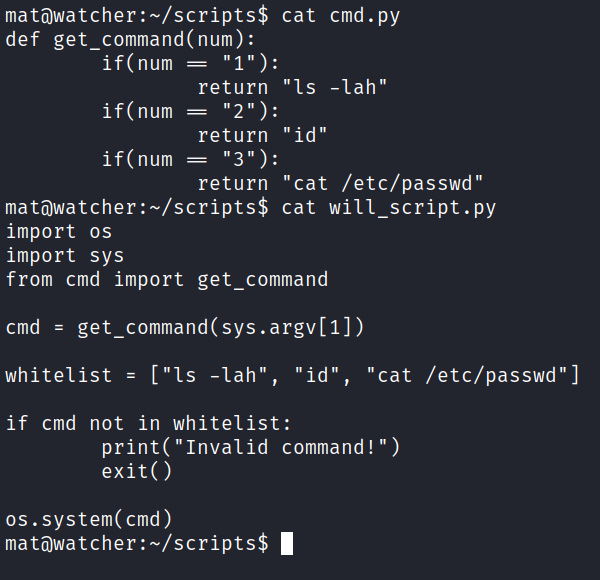Click the 'whitelist' variable name
This screenshot has height=580, width=600.
pyautogui.click(x=59, y=375)
